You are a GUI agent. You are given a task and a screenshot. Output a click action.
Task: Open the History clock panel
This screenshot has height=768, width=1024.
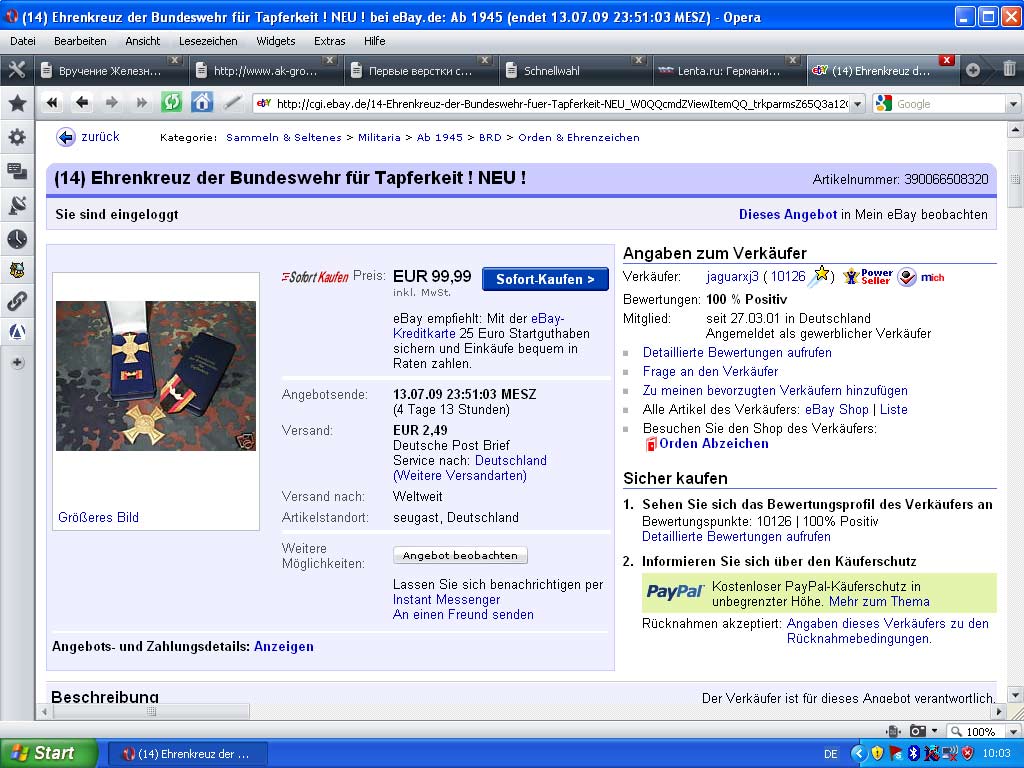pyautogui.click(x=17, y=239)
